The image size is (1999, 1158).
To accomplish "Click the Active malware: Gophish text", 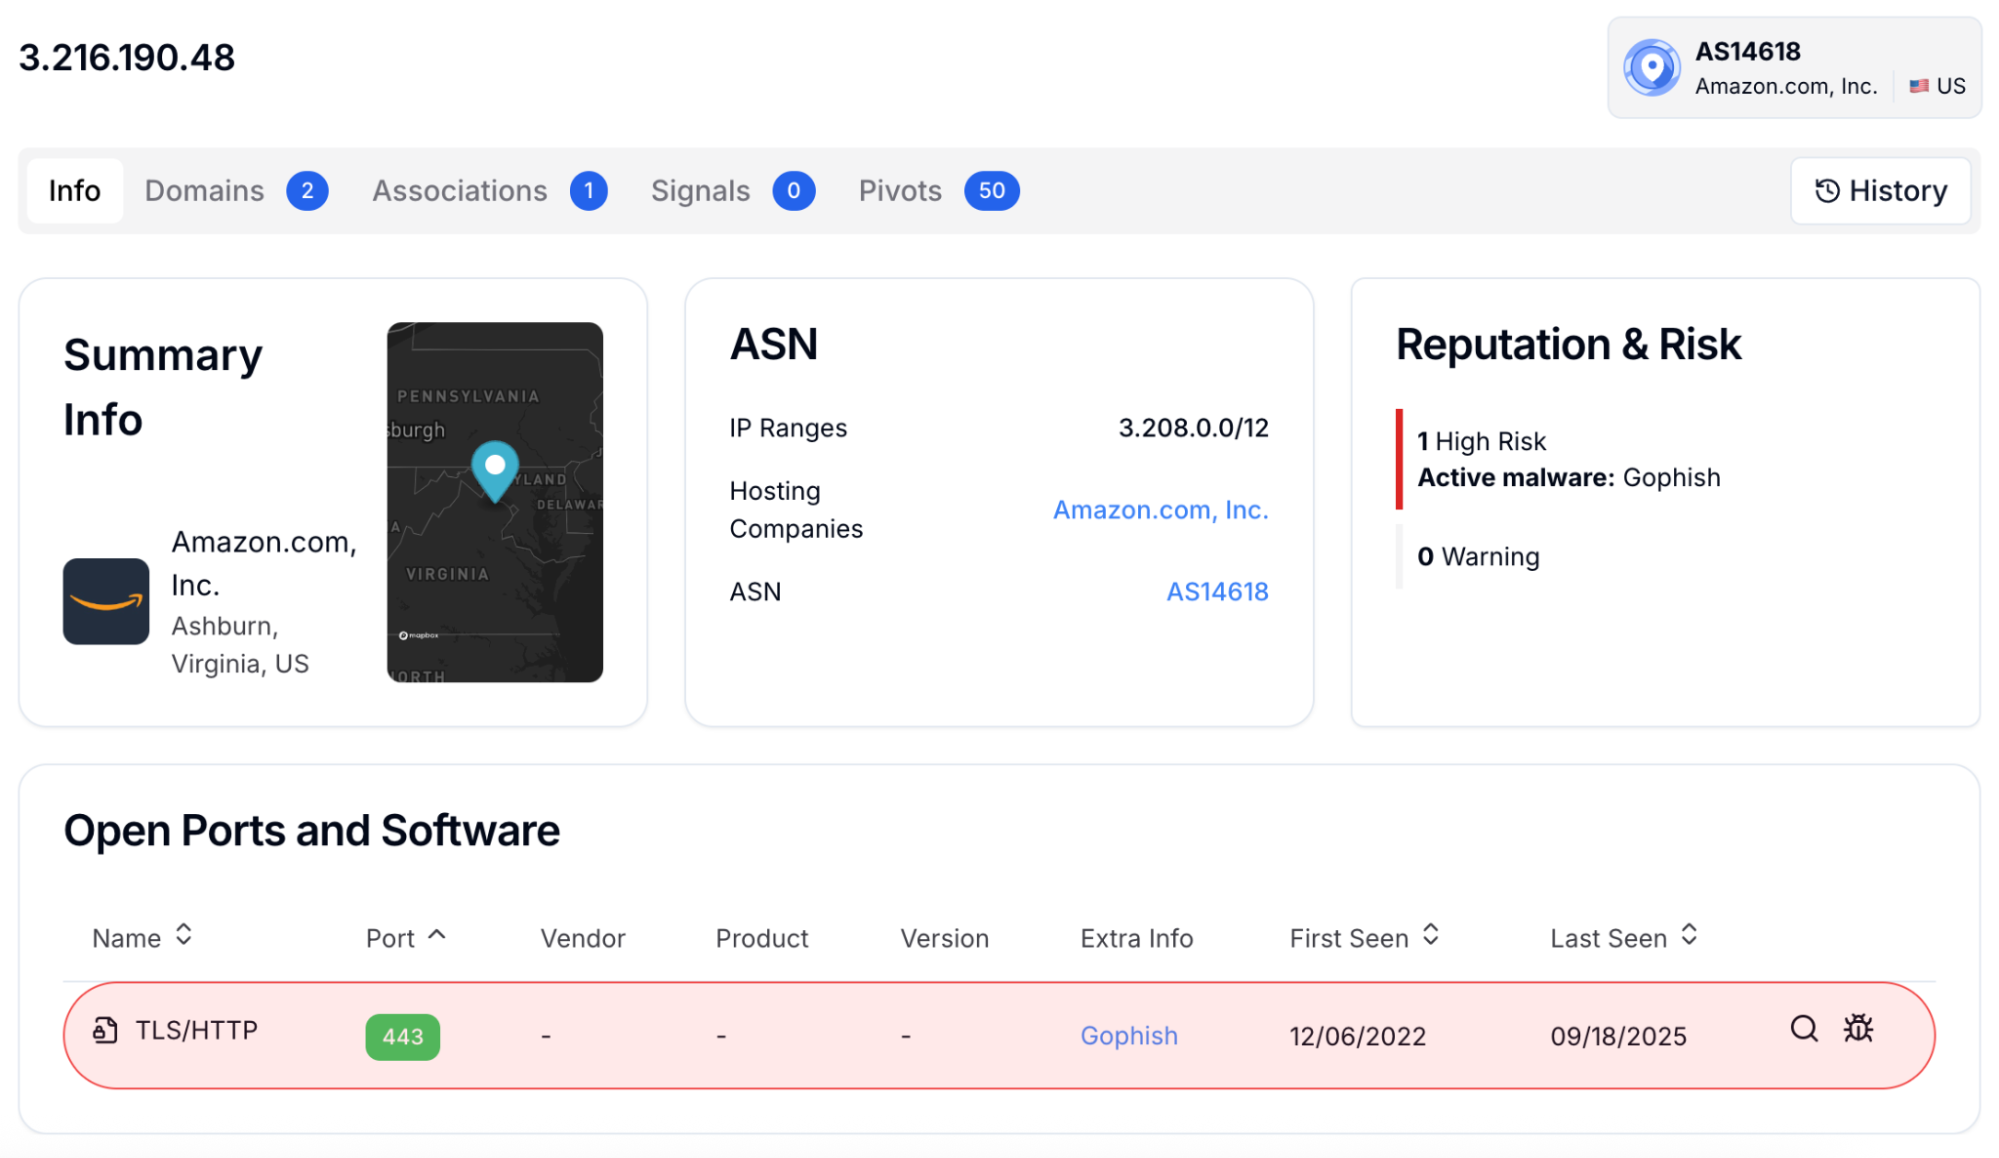I will pos(1569,478).
